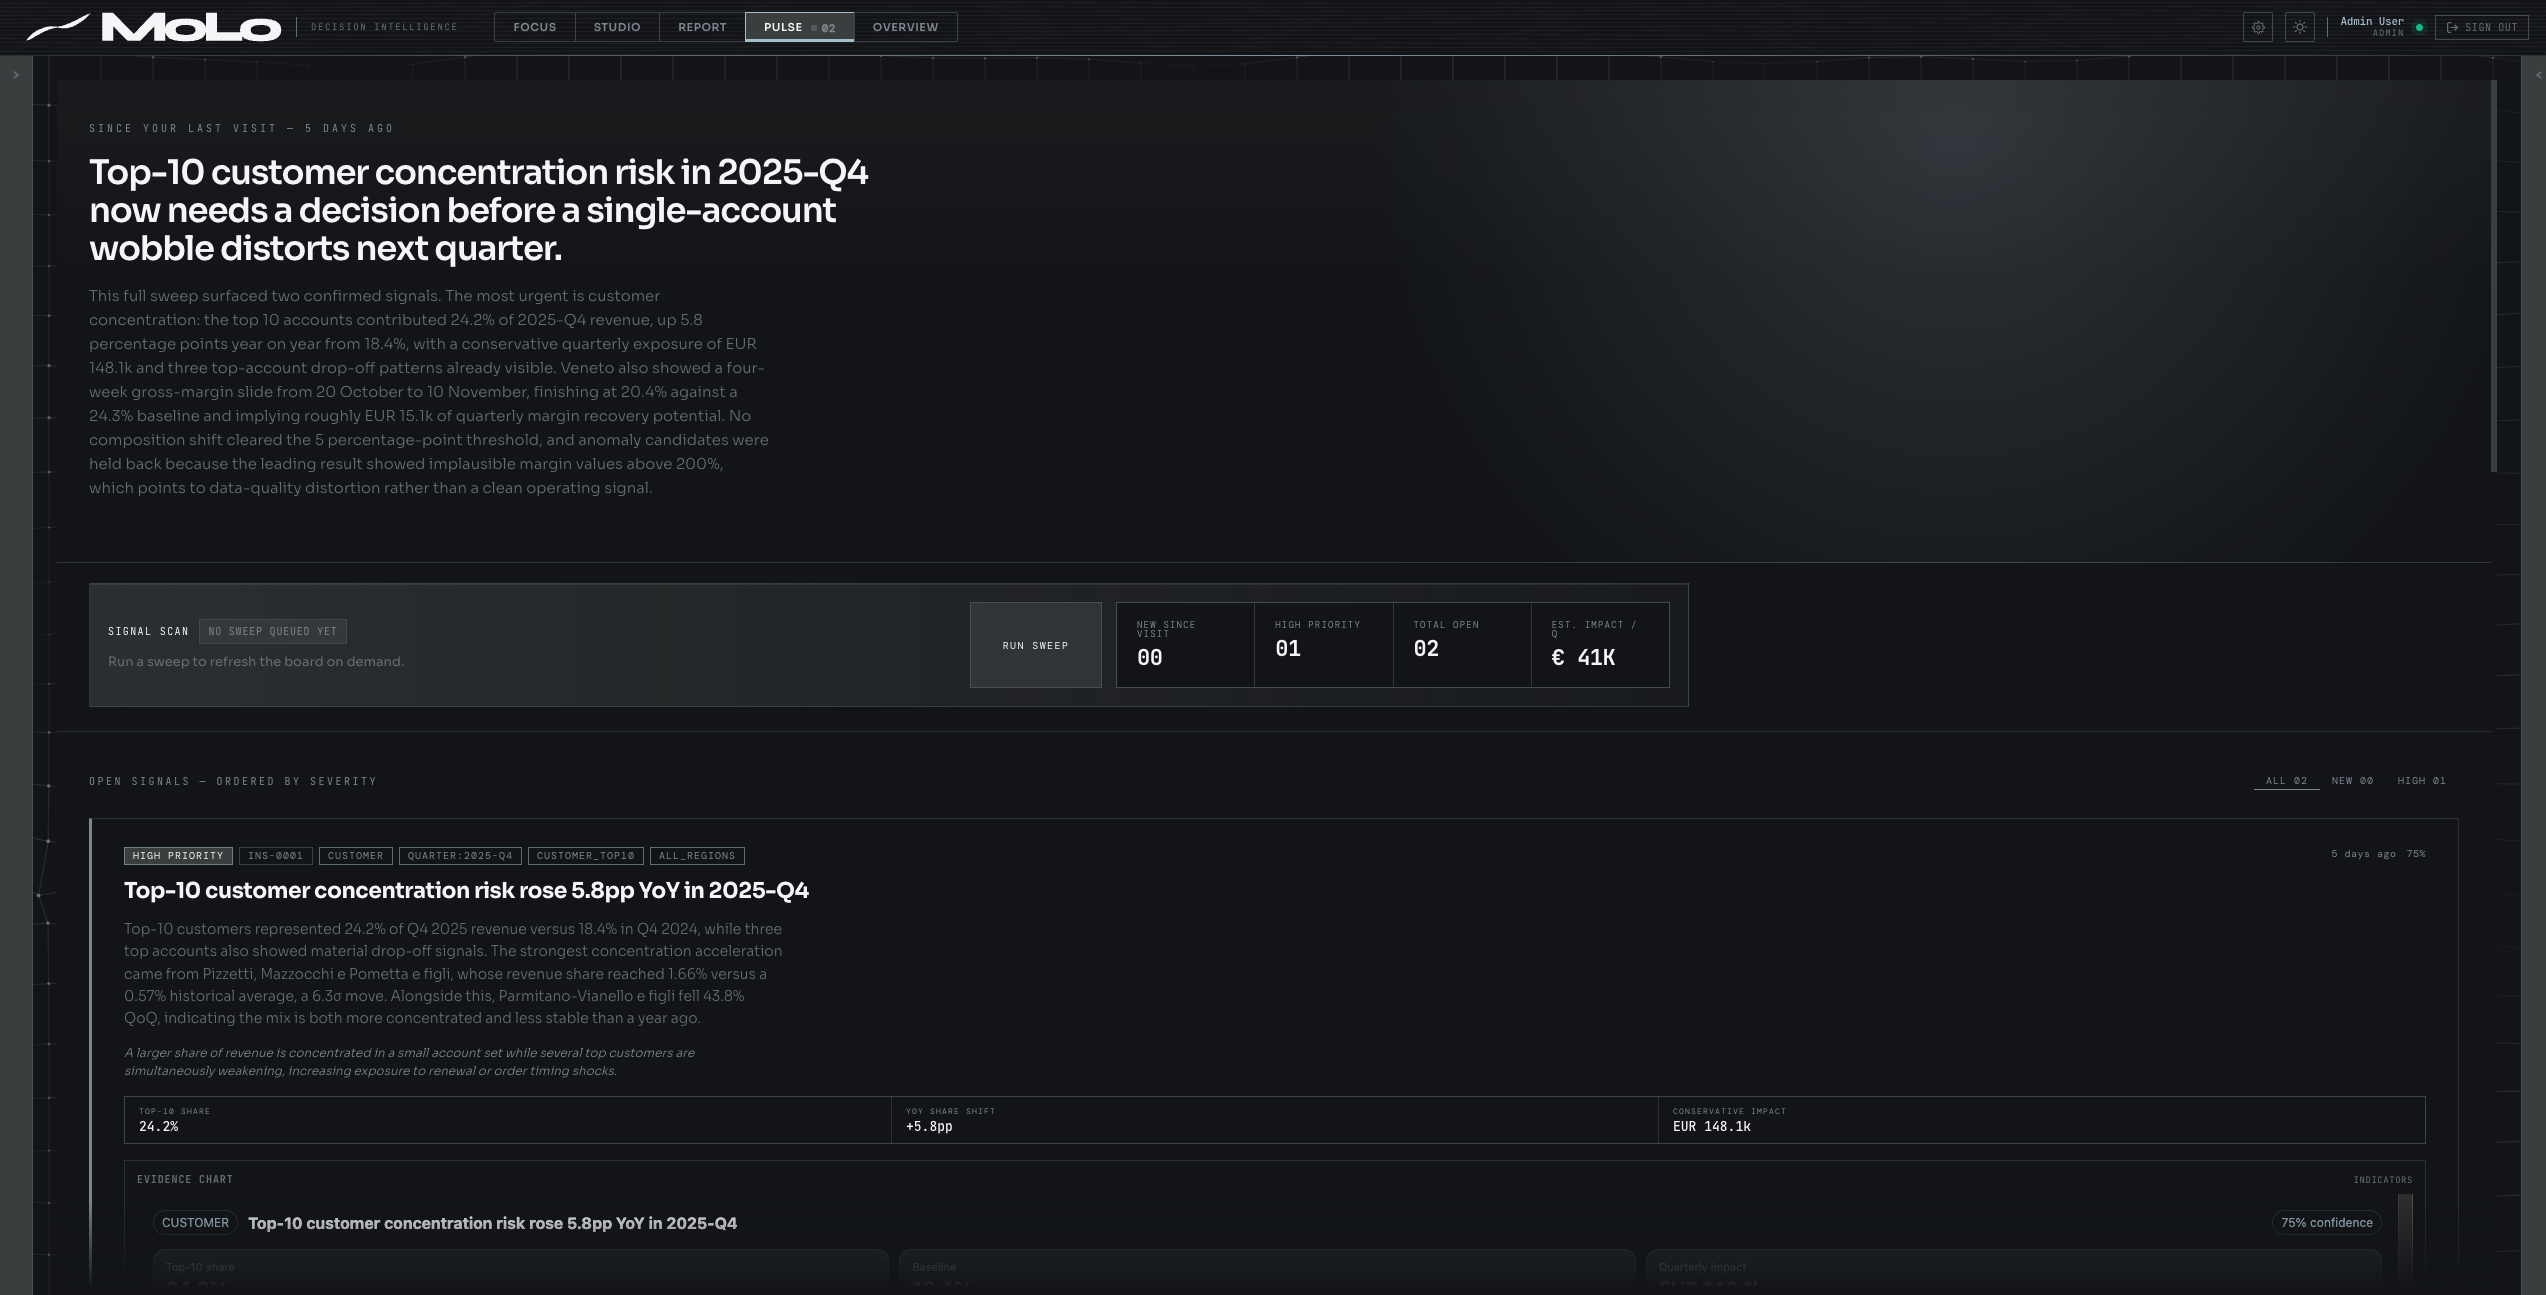The image size is (2546, 1295).
Task: Go to the Overview tab
Action: point(905,27)
